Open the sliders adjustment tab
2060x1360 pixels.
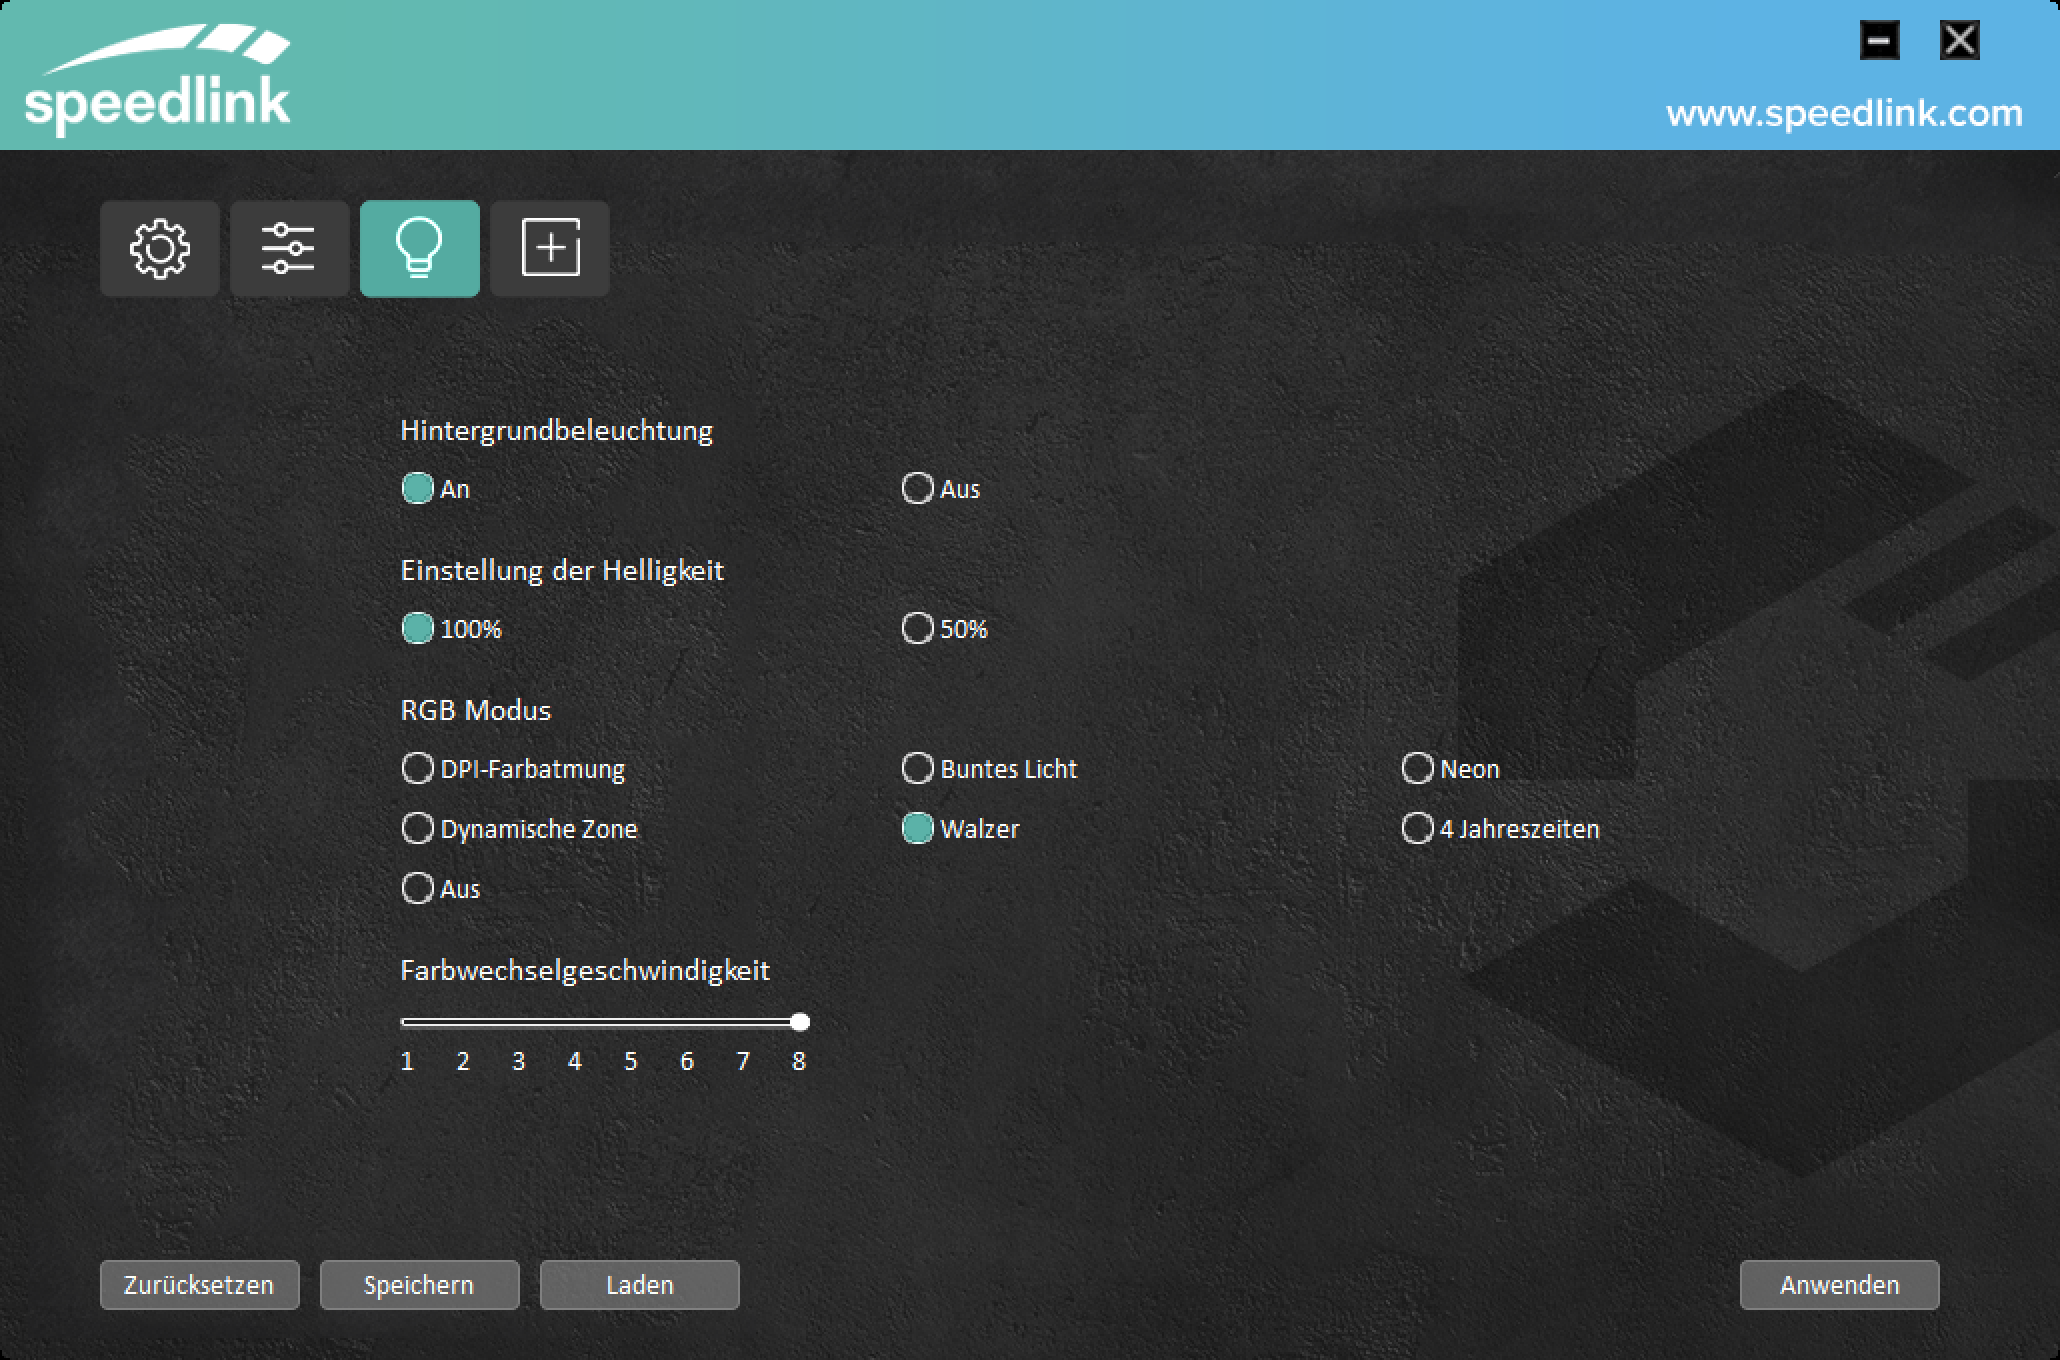coord(289,248)
